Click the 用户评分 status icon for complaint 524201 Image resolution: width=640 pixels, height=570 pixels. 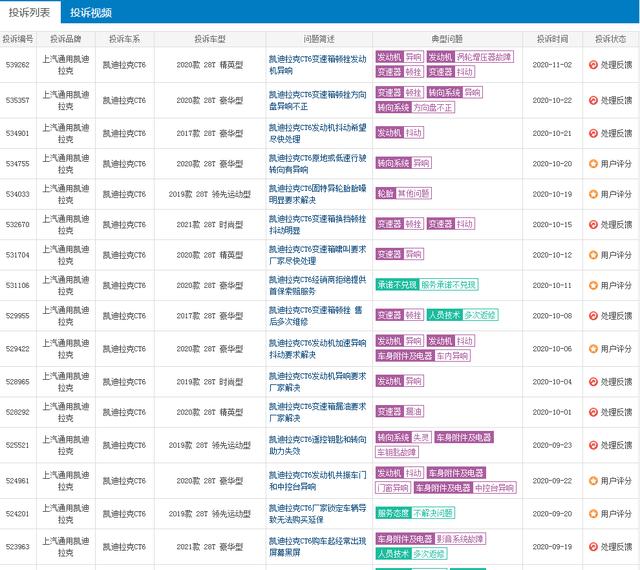593,514
